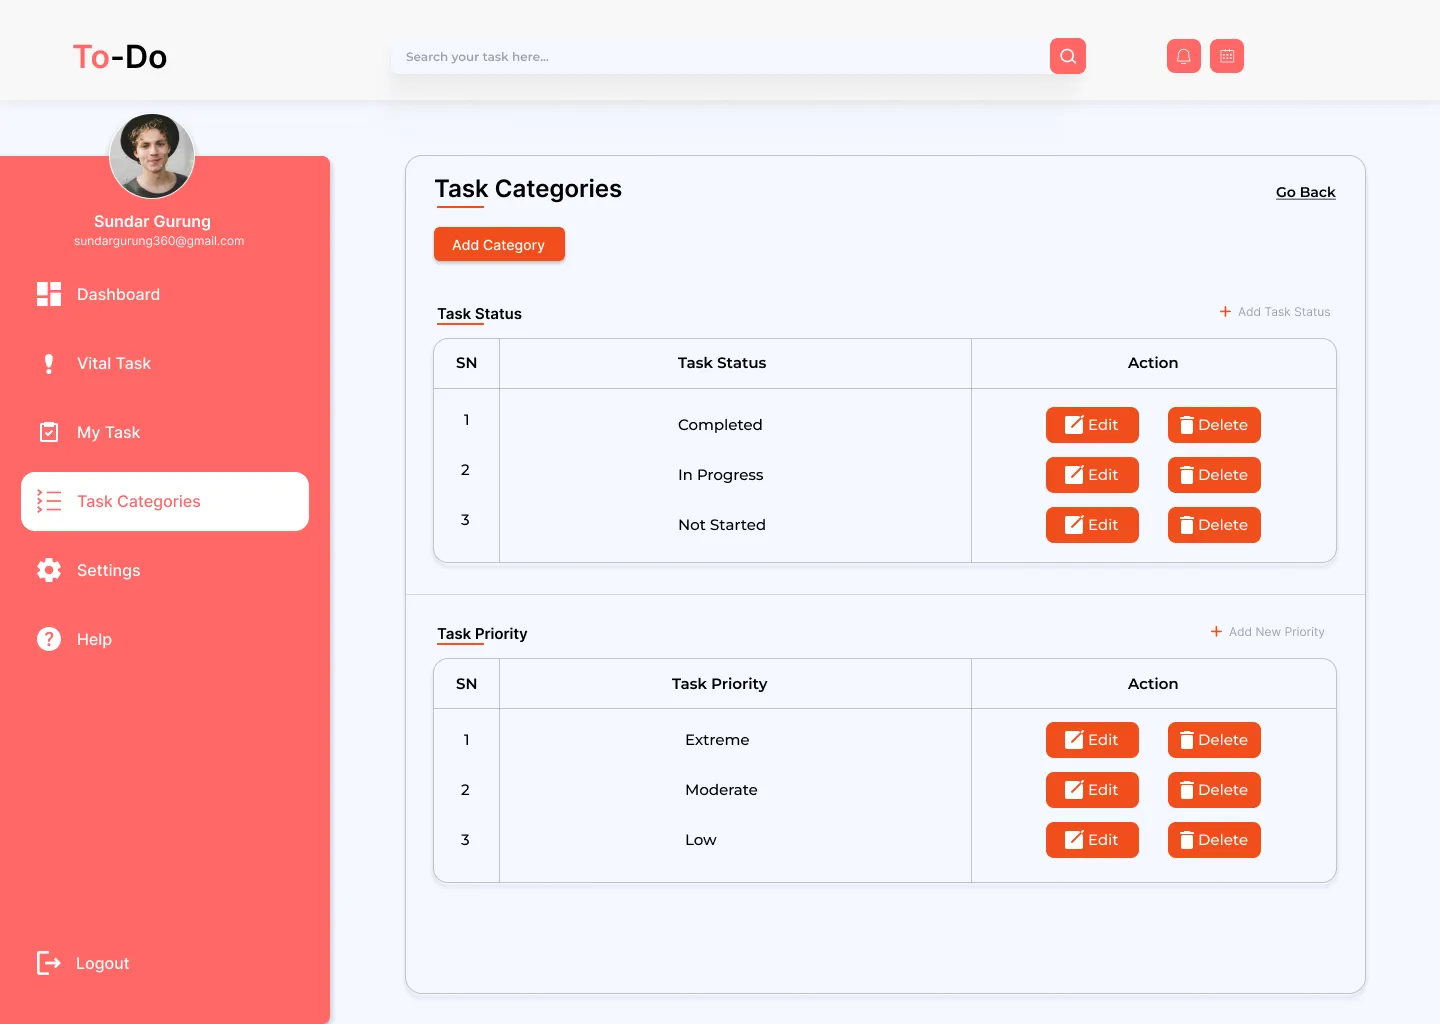1440x1024 pixels.
Task: Open the calendar icon in header
Action: [x=1227, y=56]
